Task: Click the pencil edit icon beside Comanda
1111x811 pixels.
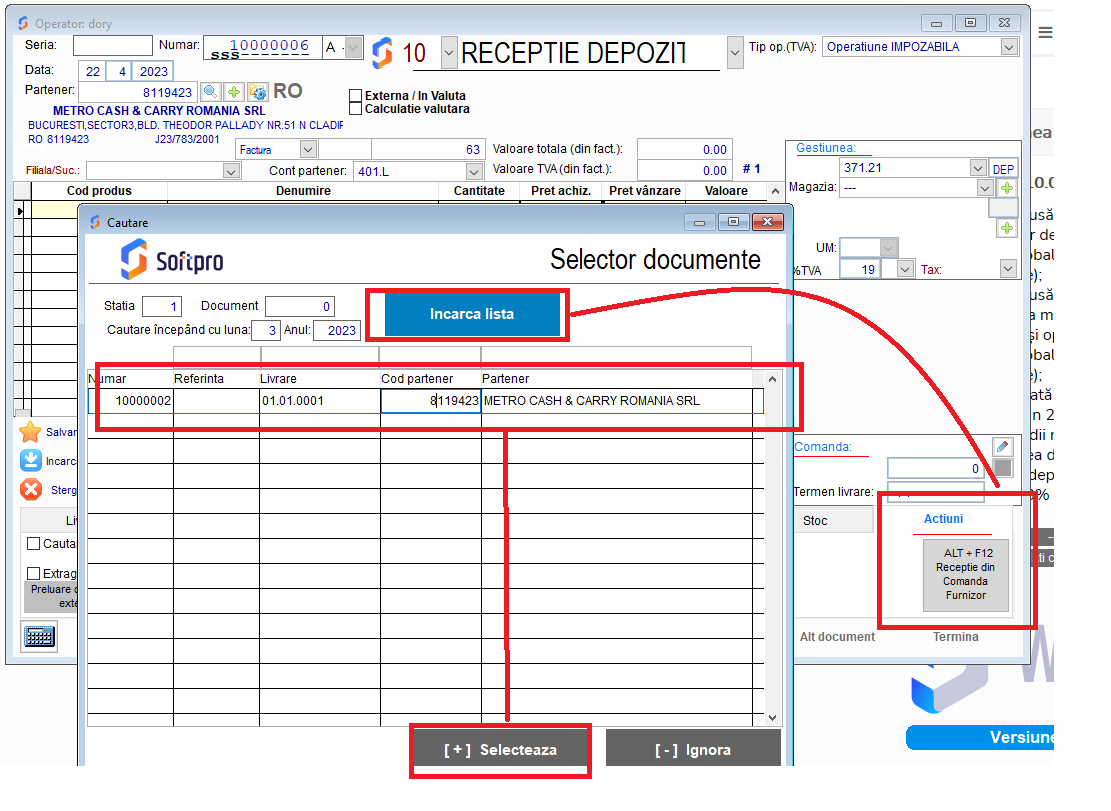Action: coord(1002,446)
